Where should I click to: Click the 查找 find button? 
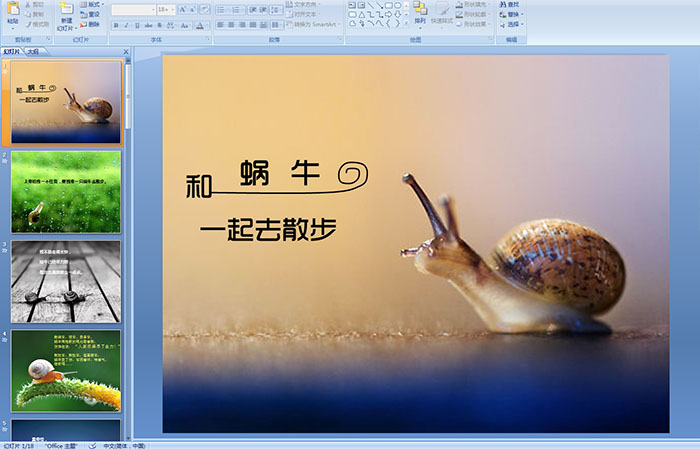(x=509, y=4)
